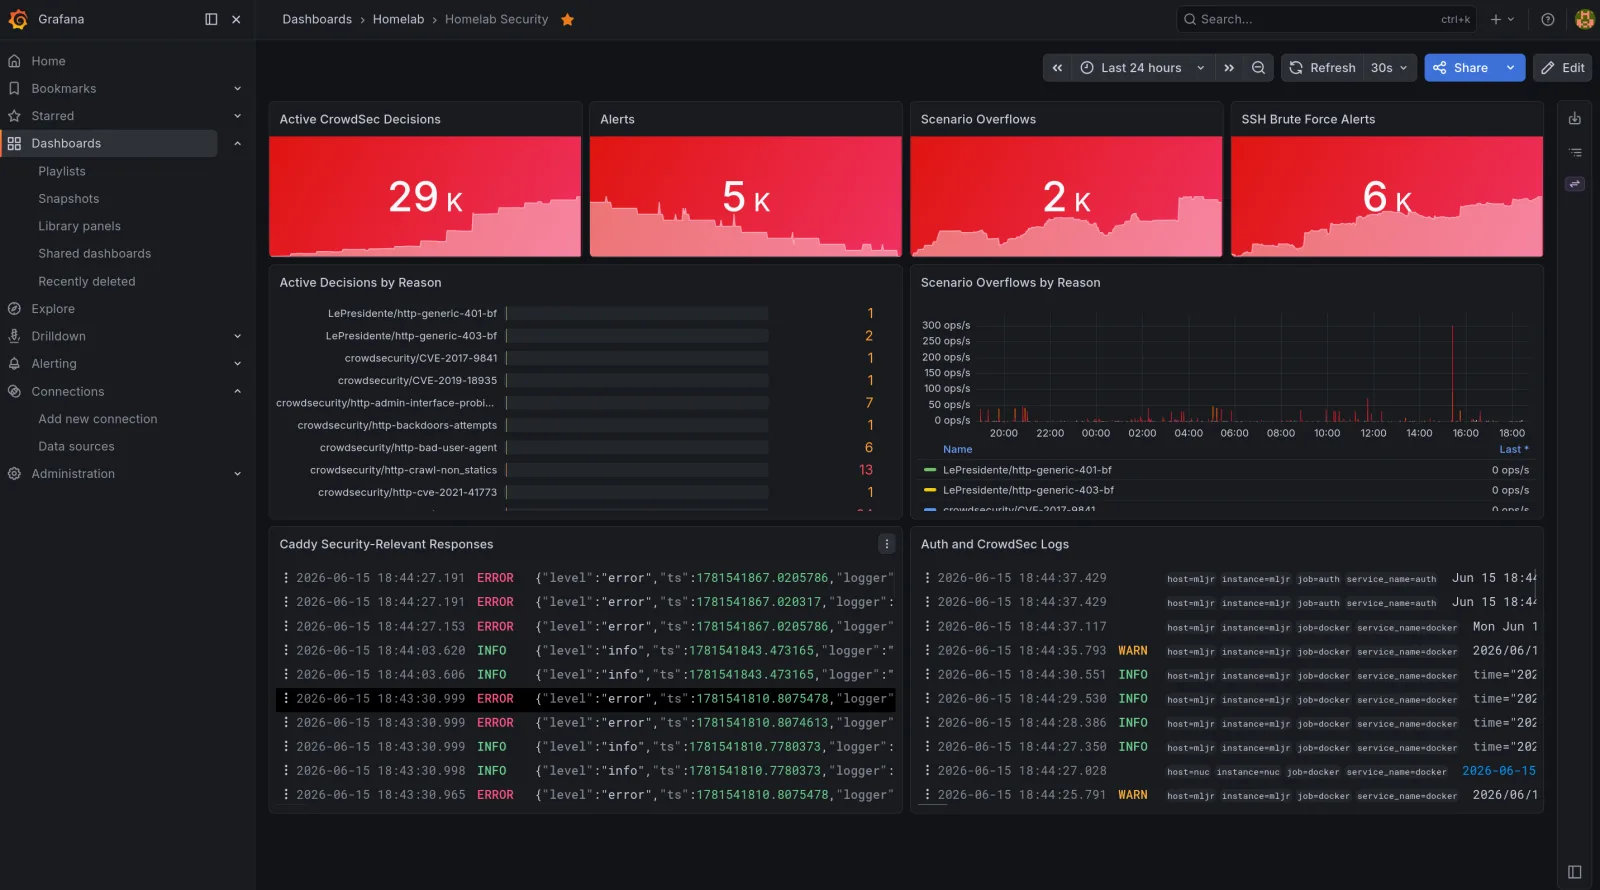
Task: Click the Home house icon in the sidebar
Action: point(14,61)
